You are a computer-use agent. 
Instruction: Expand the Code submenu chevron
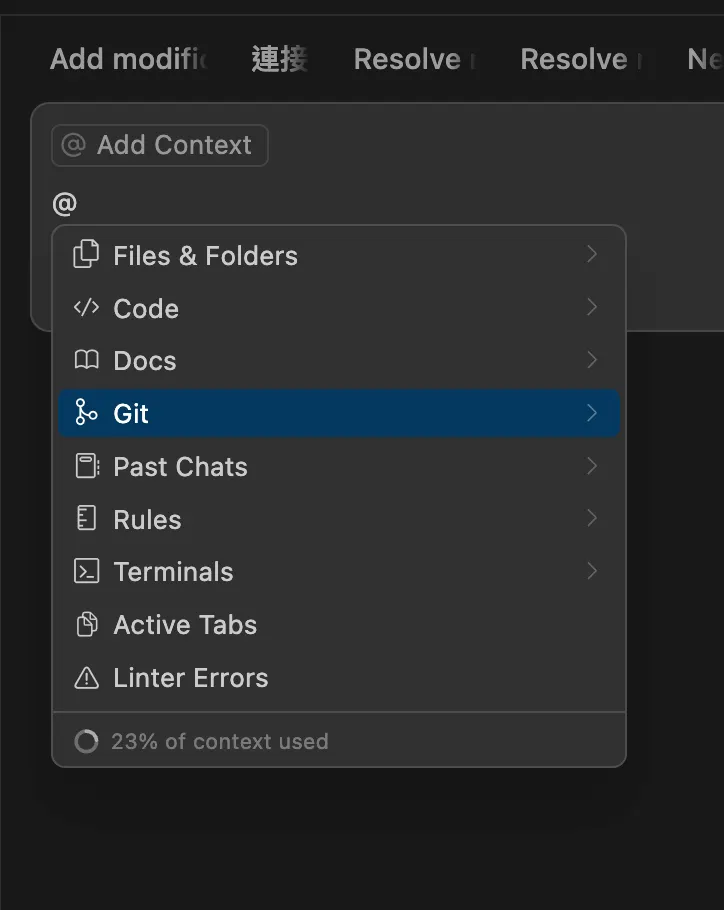[x=592, y=307]
